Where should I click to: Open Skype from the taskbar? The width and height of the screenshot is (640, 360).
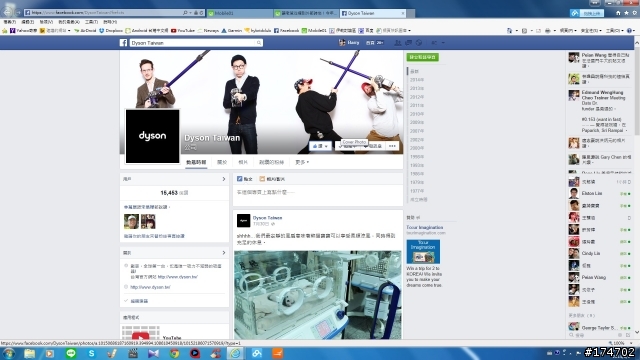(x=91, y=353)
